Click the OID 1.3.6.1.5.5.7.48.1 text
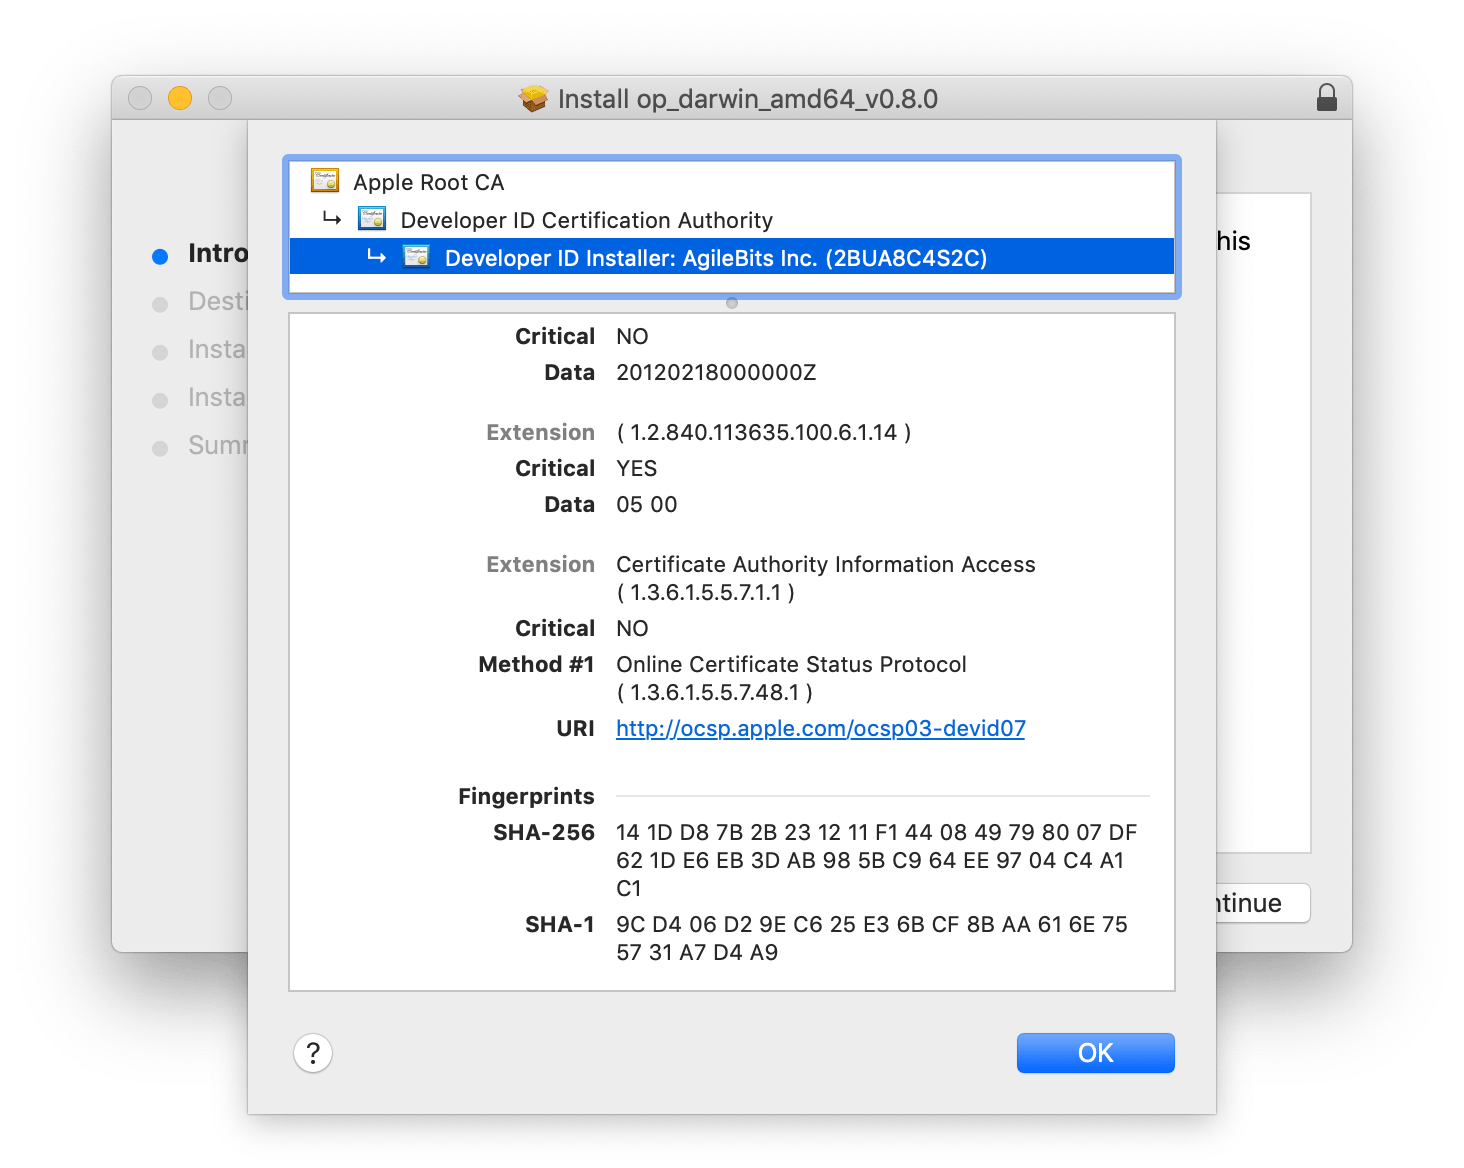The height and width of the screenshot is (1168, 1464). 714,693
